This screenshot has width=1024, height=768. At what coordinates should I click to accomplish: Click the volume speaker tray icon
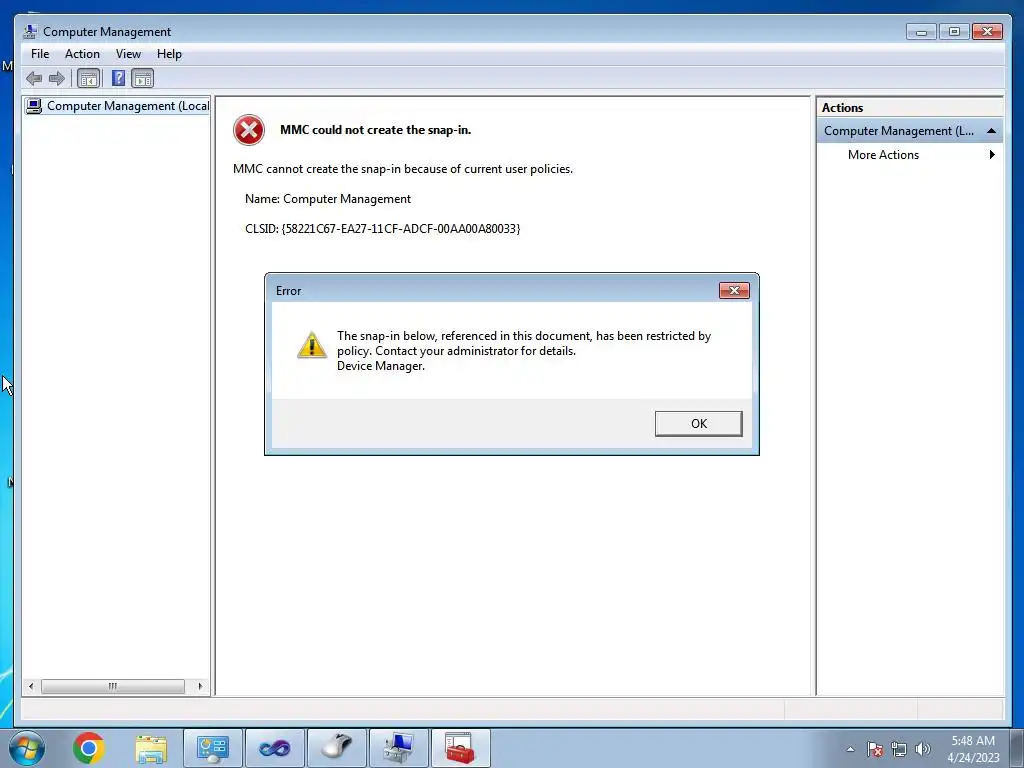[x=923, y=749]
